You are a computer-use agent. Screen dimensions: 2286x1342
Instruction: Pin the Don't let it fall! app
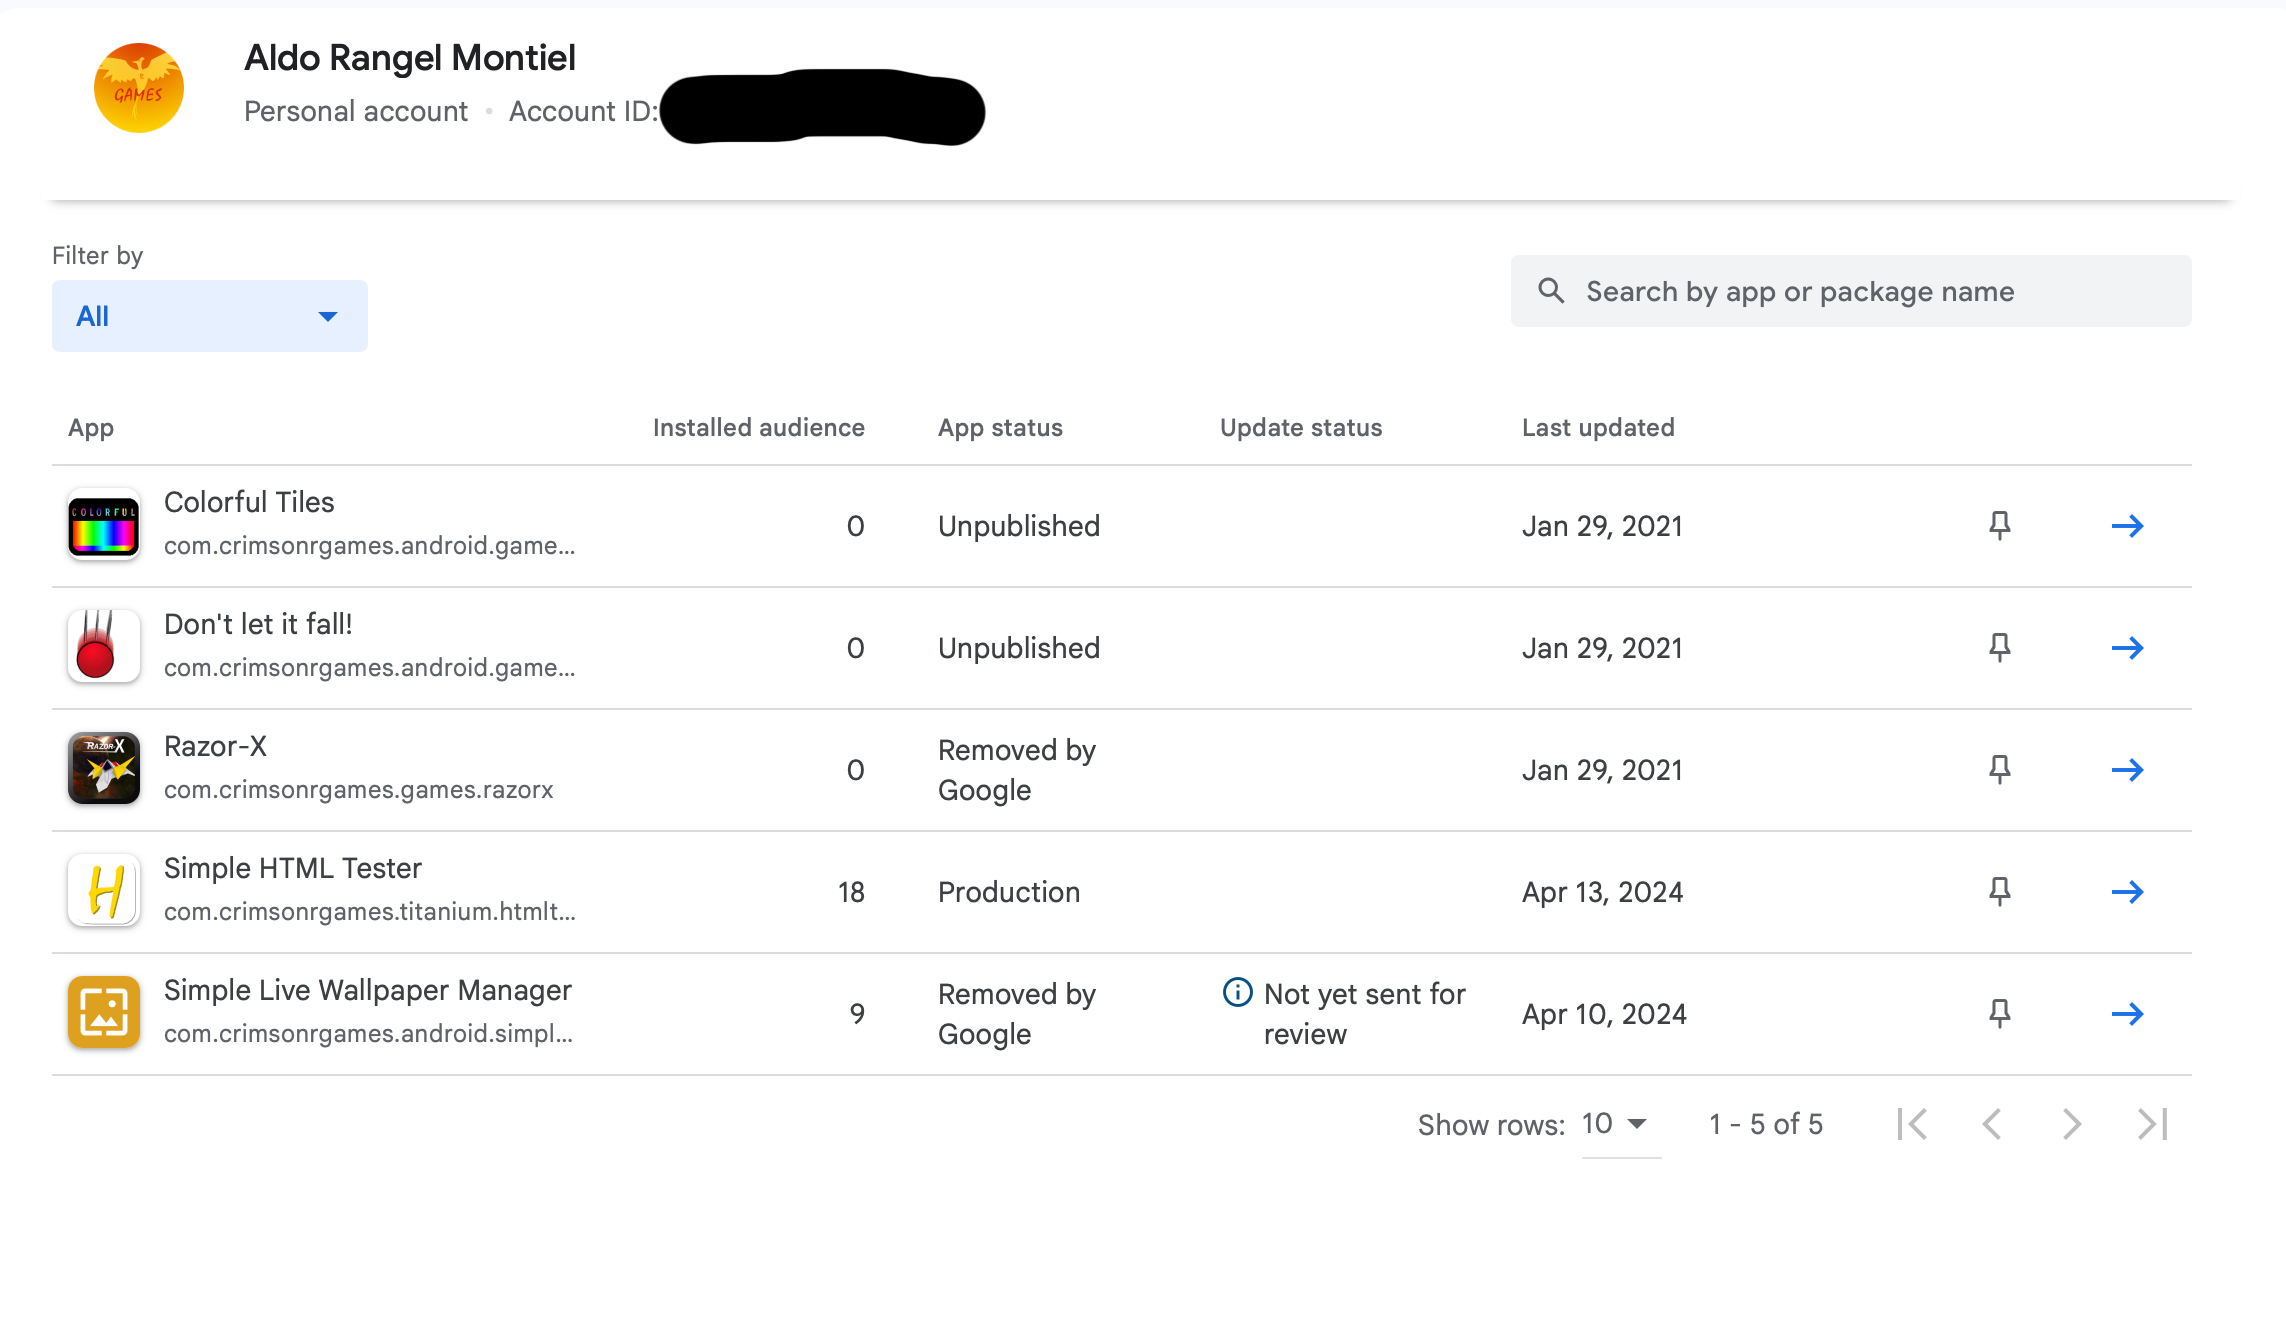click(x=1999, y=648)
